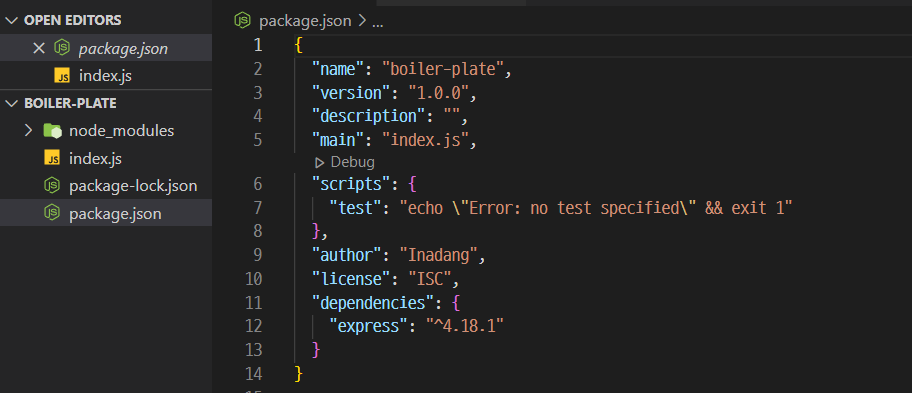
Task: Click the "license" key
Action: (x=351, y=279)
